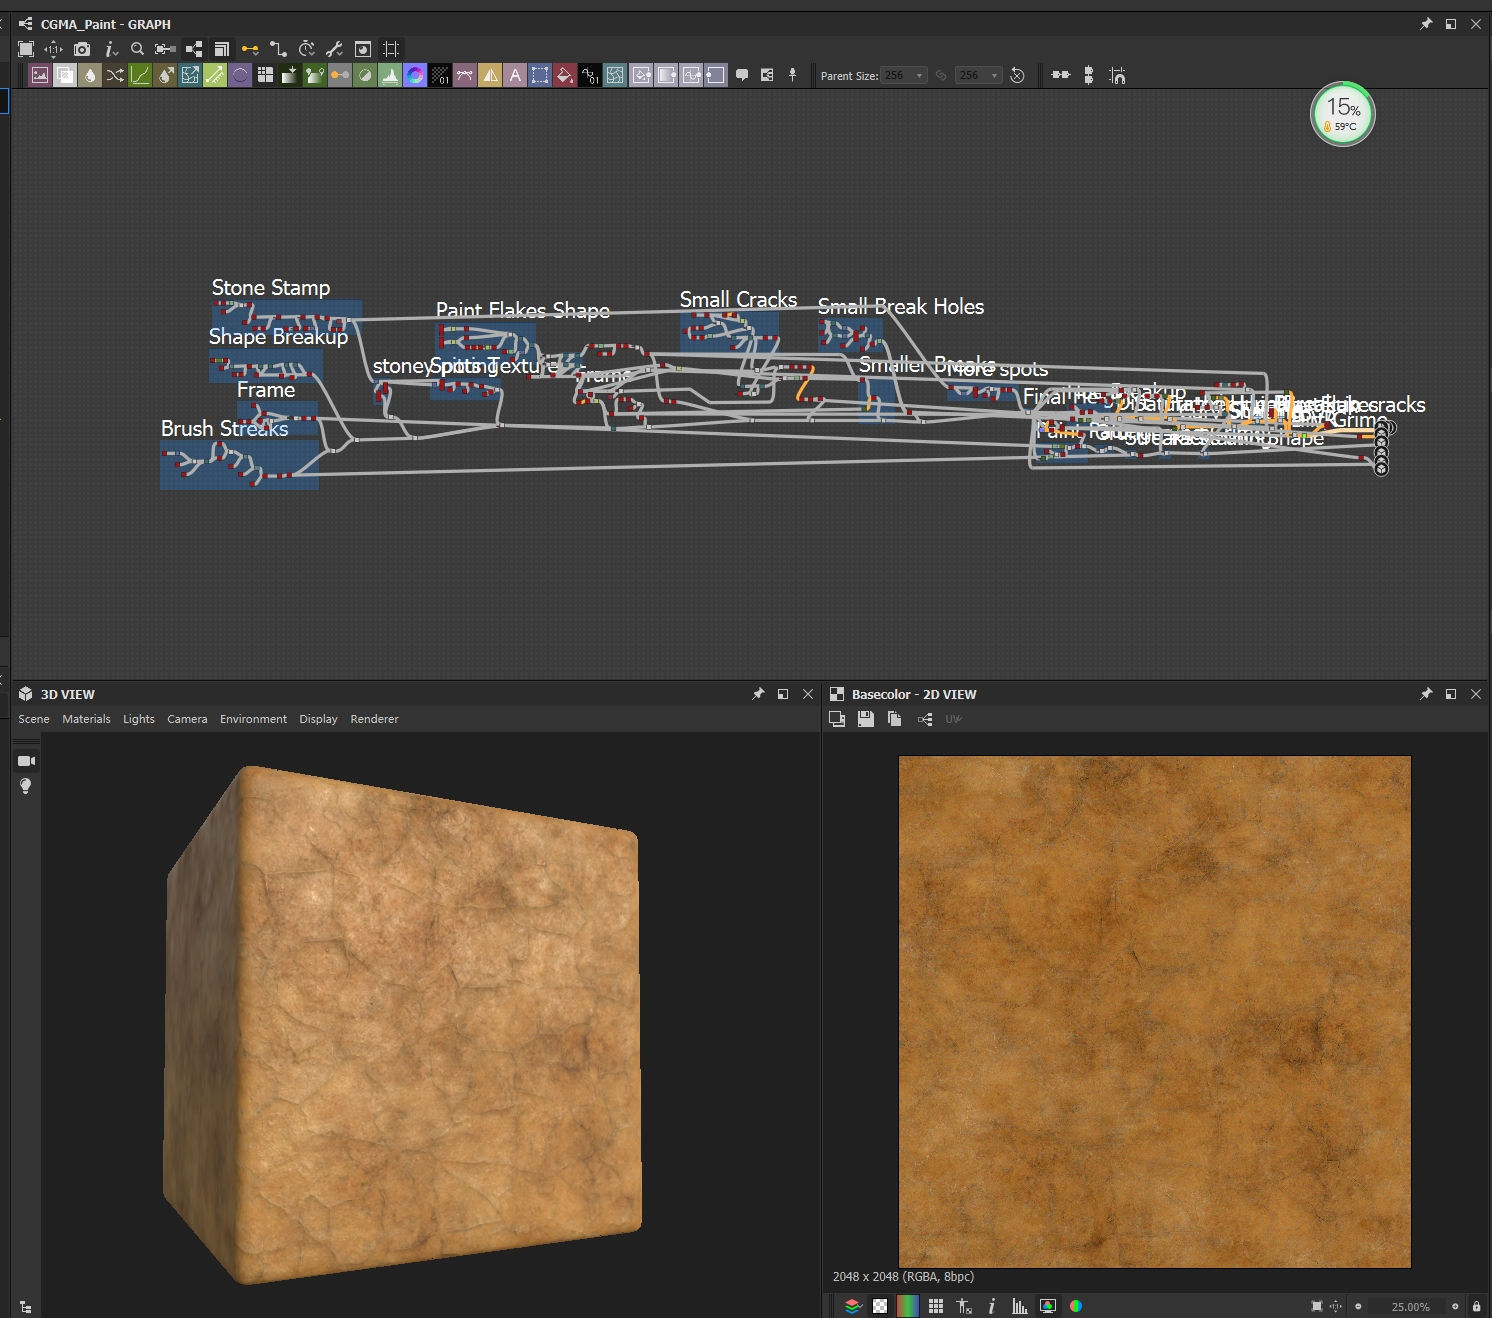
Task: Add an HSL color wheel node
Action: (415, 75)
